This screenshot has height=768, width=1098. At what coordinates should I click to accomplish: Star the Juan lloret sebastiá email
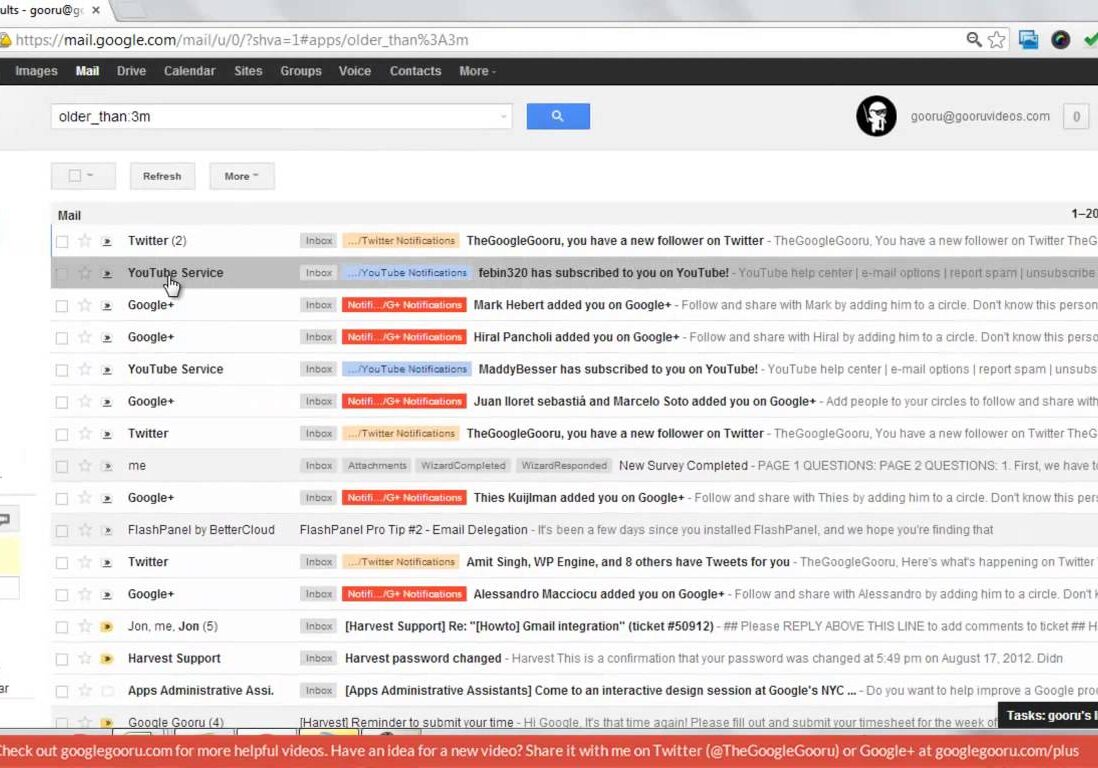pyautogui.click(x=85, y=401)
